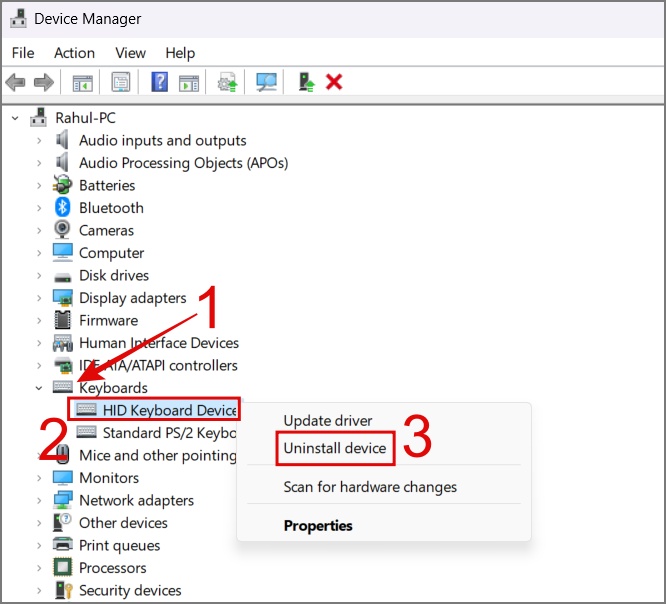Open the View menu
The width and height of the screenshot is (666, 604).
(130, 53)
